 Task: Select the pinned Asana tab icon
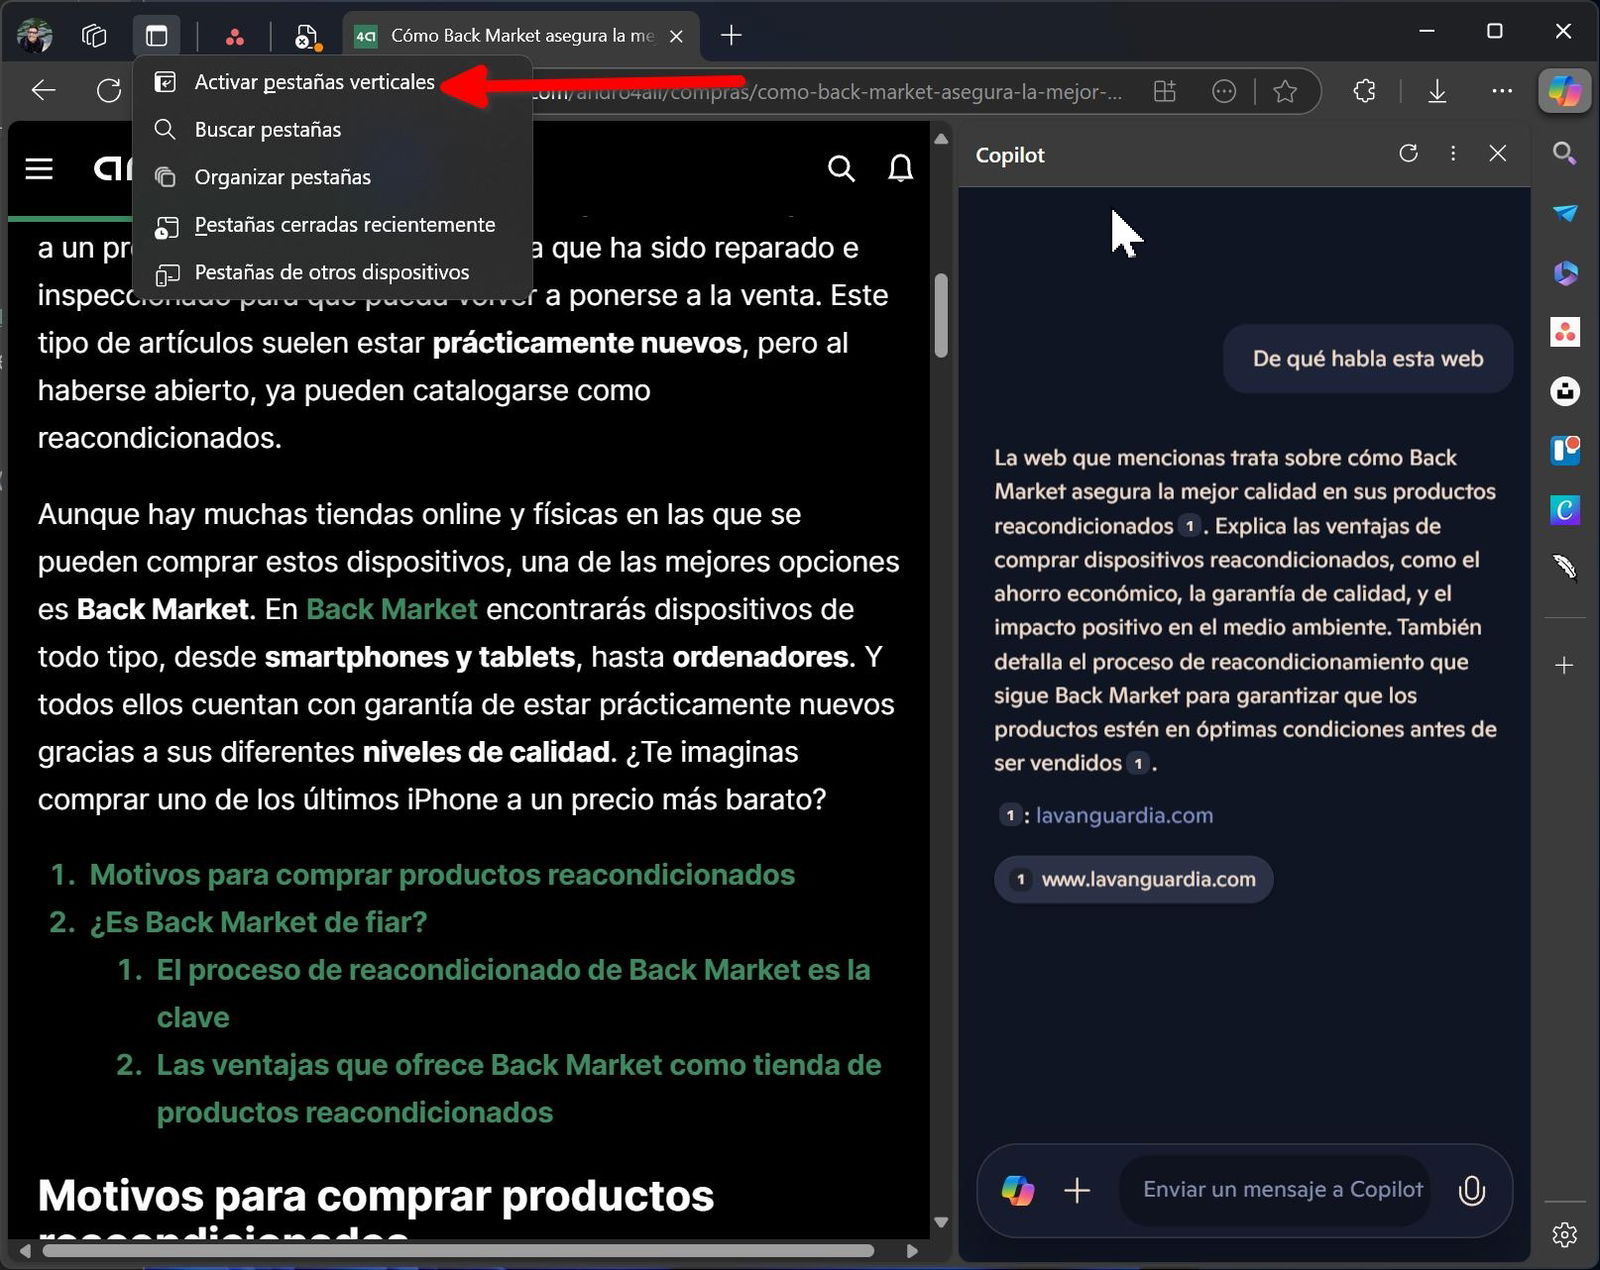tap(235, 37)
